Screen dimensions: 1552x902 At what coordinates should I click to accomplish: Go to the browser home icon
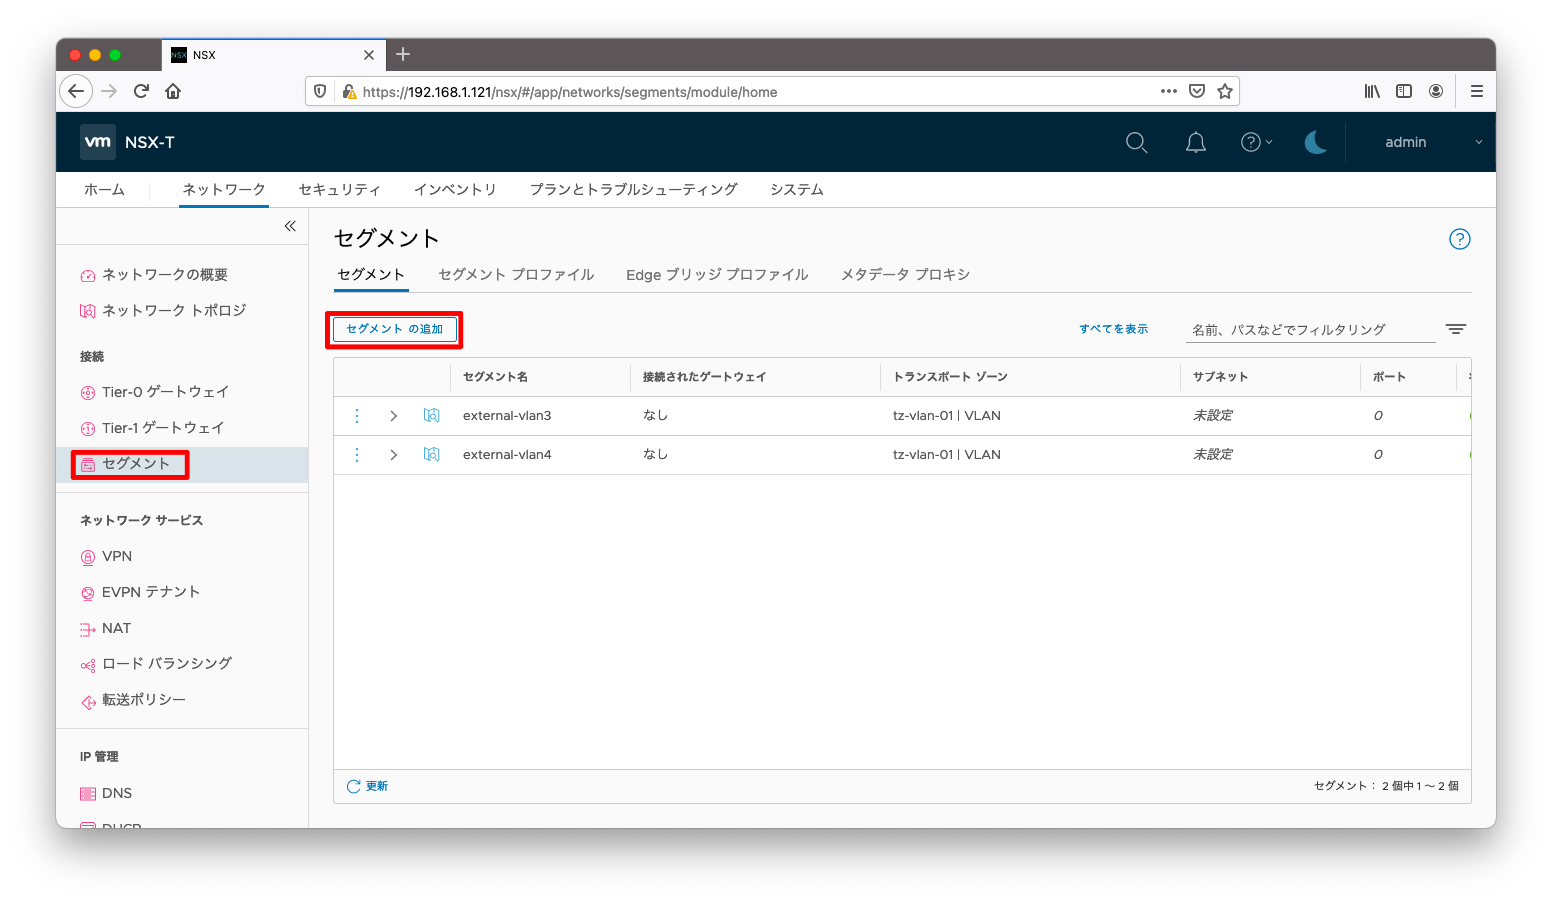(173, 91)
